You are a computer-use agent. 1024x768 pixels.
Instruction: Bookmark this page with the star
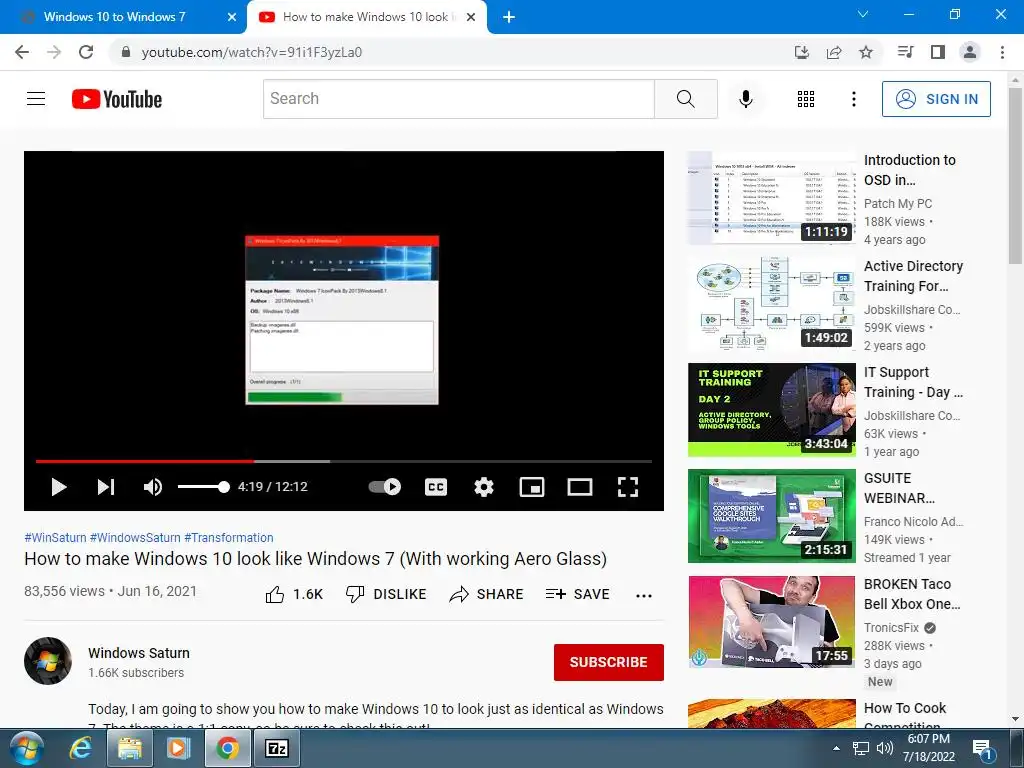(x=866, y=52)
